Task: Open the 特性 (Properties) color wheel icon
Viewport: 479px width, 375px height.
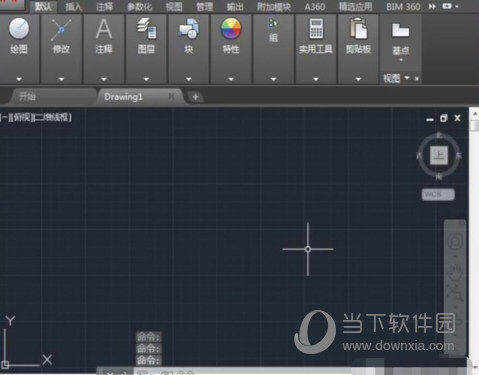Action: tap(231, 29)
